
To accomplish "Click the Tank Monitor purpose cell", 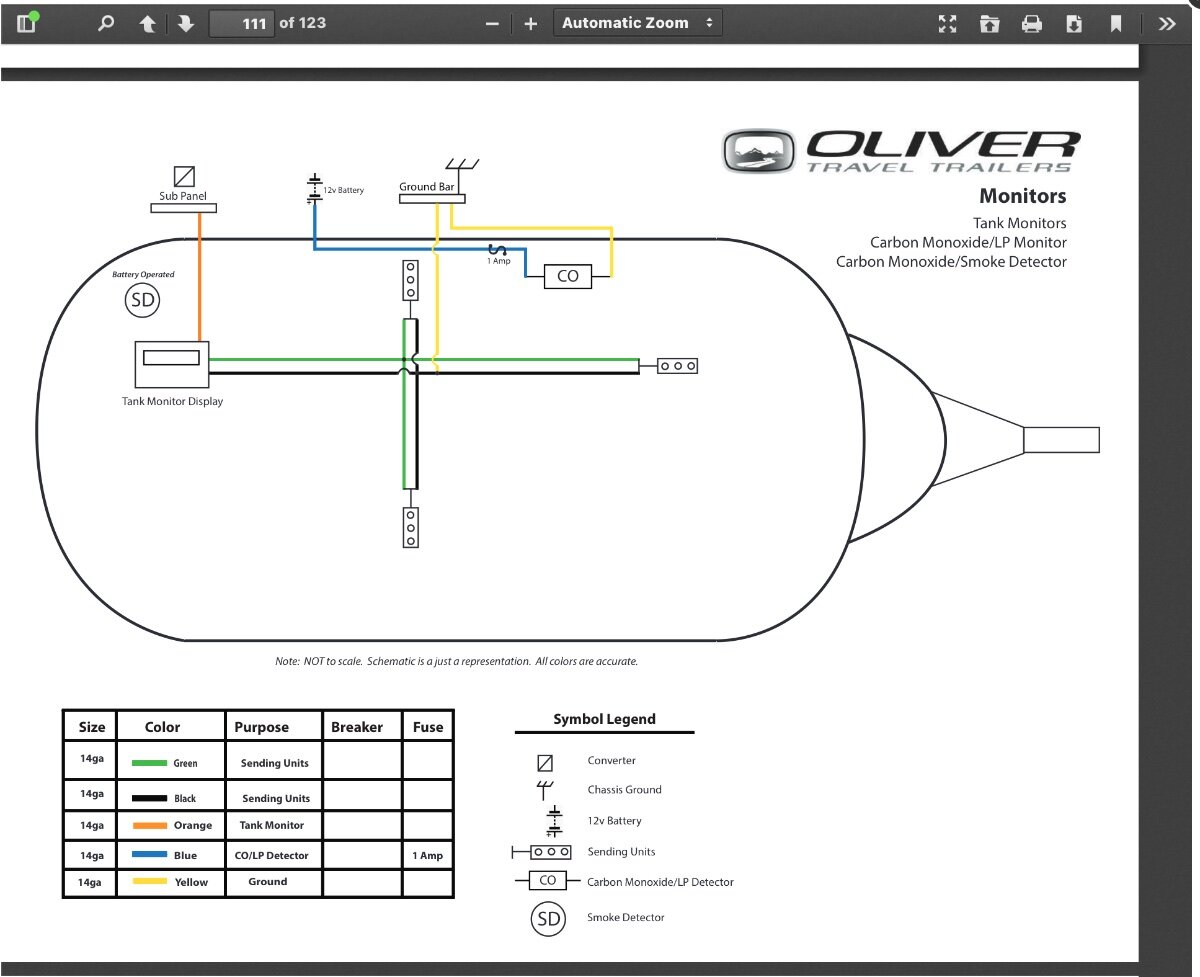I will pos(272,826).
